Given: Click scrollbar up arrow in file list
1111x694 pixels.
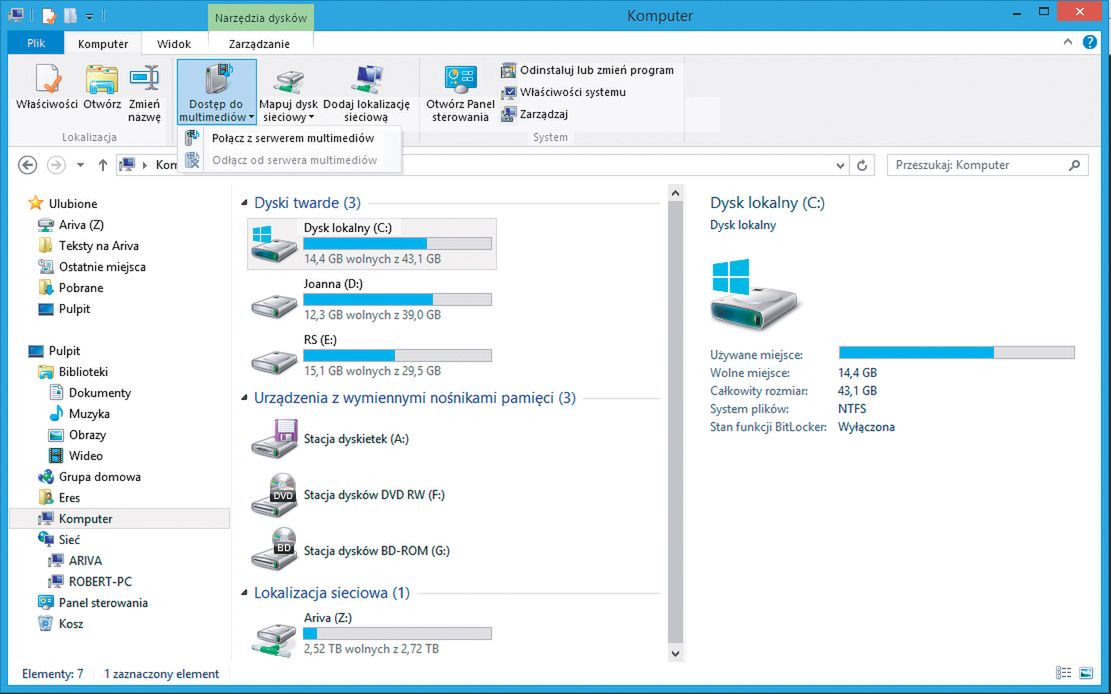Looking at the screenshot, I should (x=675, y=194).
